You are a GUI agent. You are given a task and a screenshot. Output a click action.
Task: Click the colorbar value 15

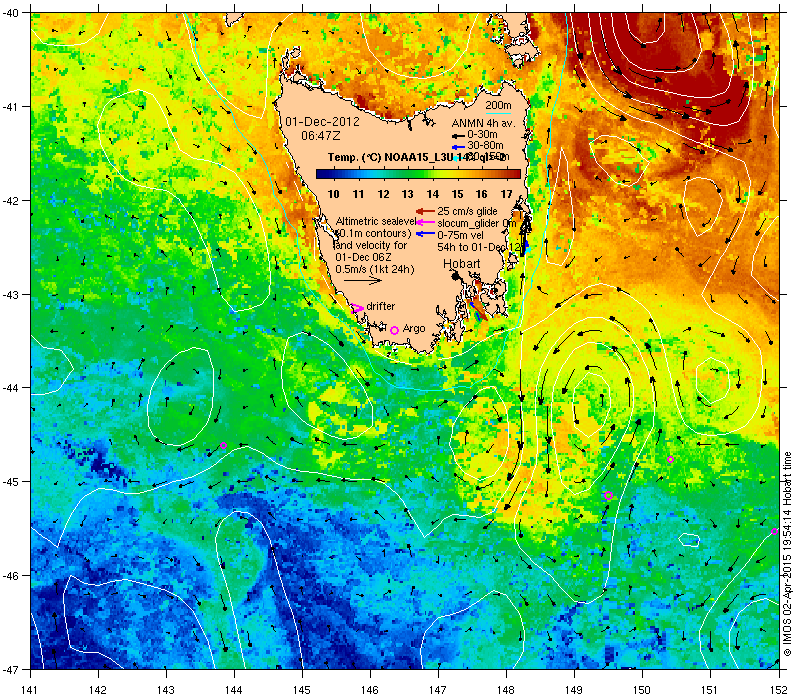[458, 194]
